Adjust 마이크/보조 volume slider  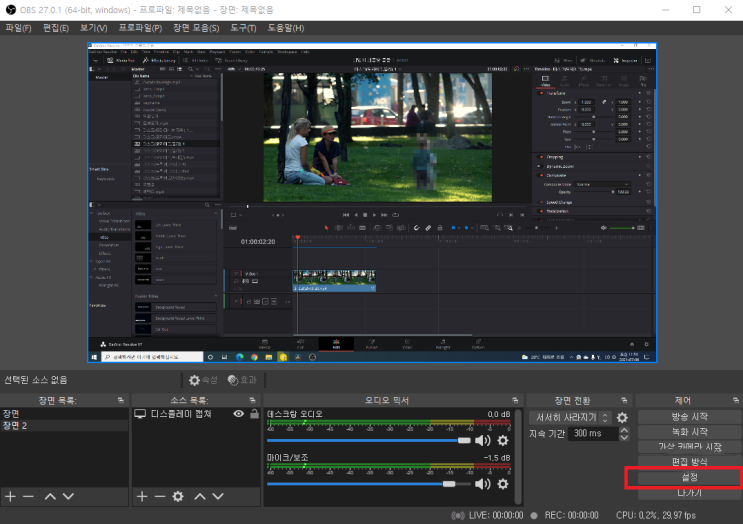[x=369, y=484]
